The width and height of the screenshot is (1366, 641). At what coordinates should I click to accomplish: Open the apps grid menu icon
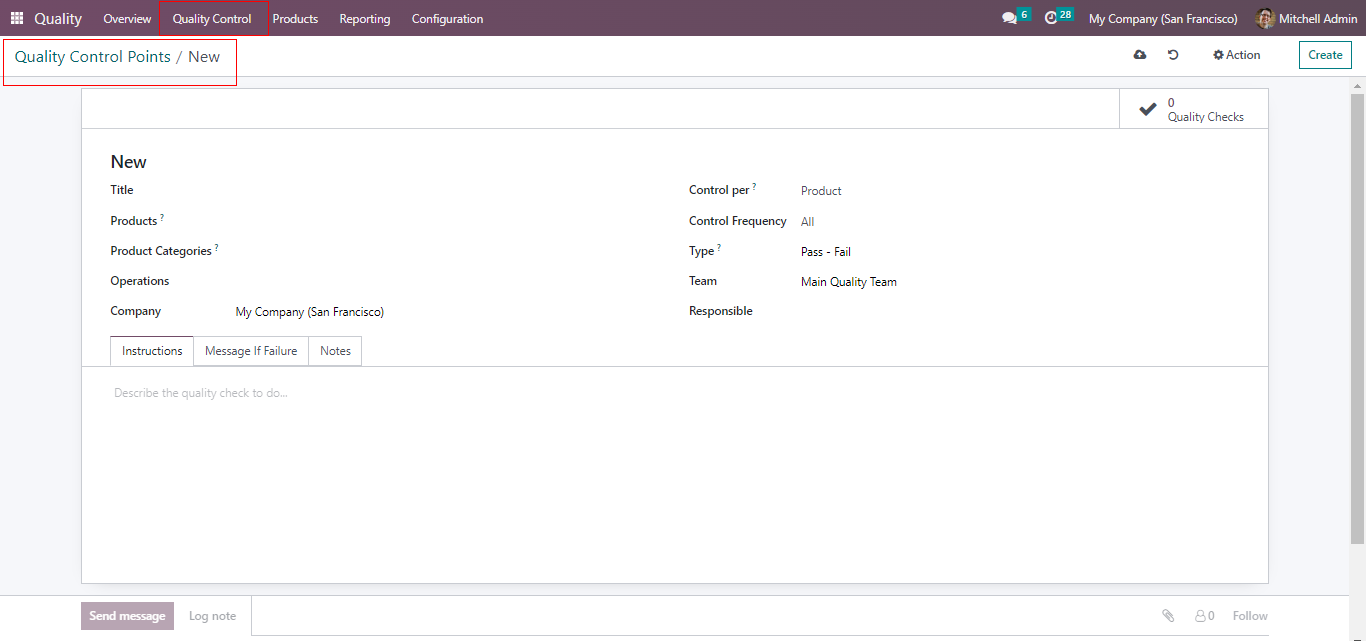[17, 19]
